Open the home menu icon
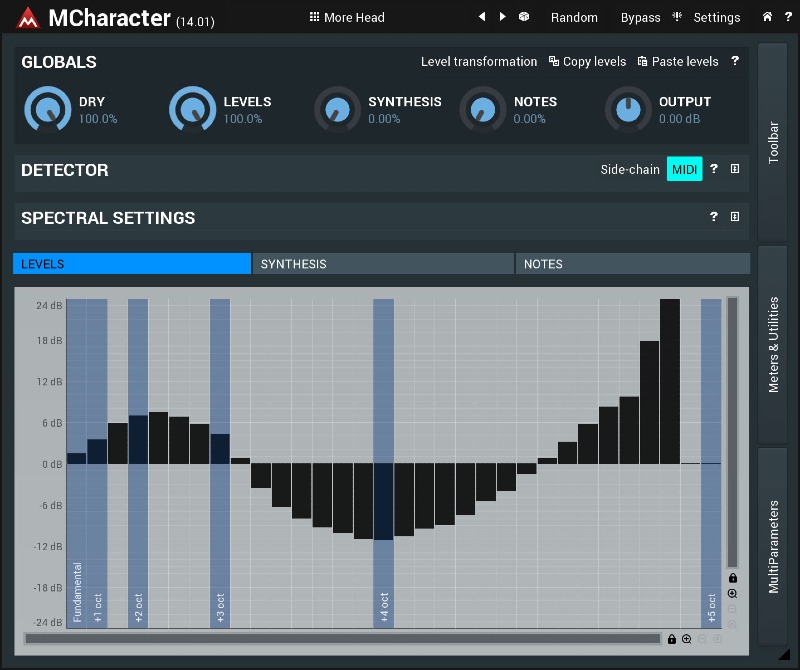Viewport: 800px width, 670px height. coord(767,17)
